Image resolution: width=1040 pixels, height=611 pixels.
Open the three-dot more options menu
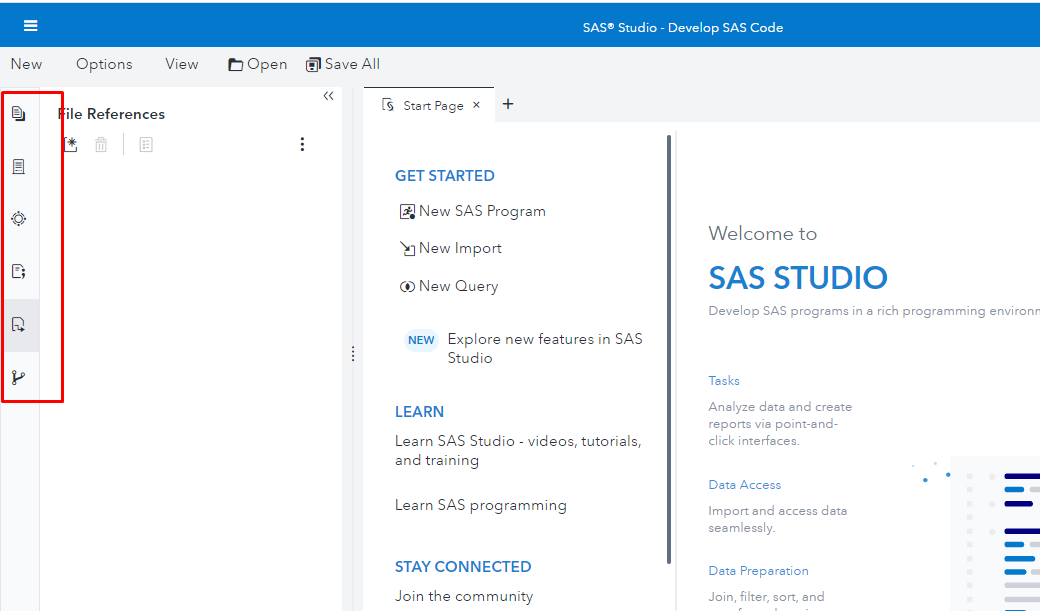(302, 144)
